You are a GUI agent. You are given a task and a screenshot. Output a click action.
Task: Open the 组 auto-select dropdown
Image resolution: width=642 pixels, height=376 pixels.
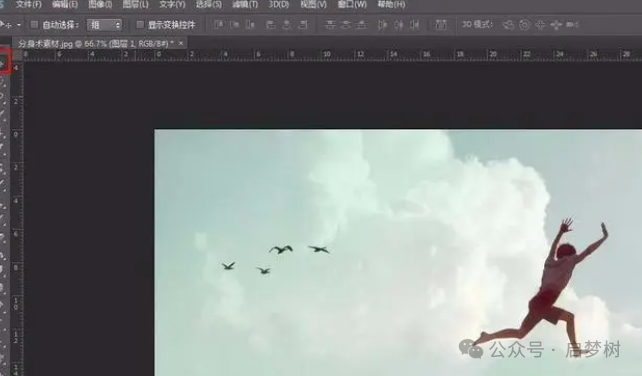click(104, 25)
